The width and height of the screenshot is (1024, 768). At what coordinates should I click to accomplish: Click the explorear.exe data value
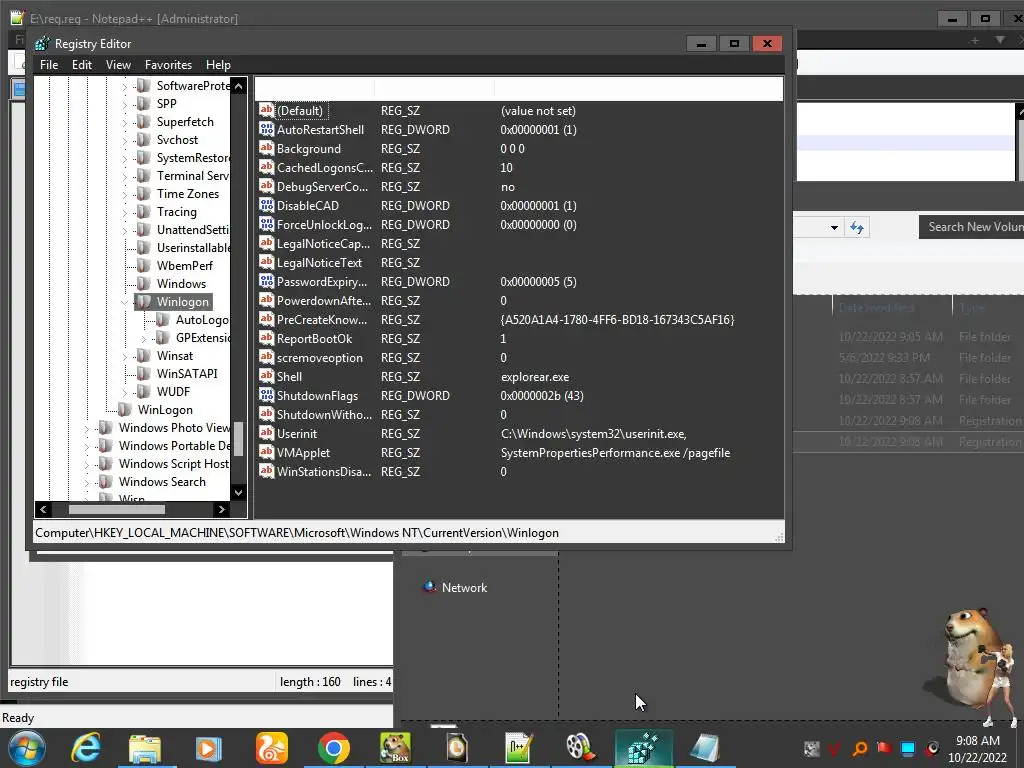(x=535, y=377)
